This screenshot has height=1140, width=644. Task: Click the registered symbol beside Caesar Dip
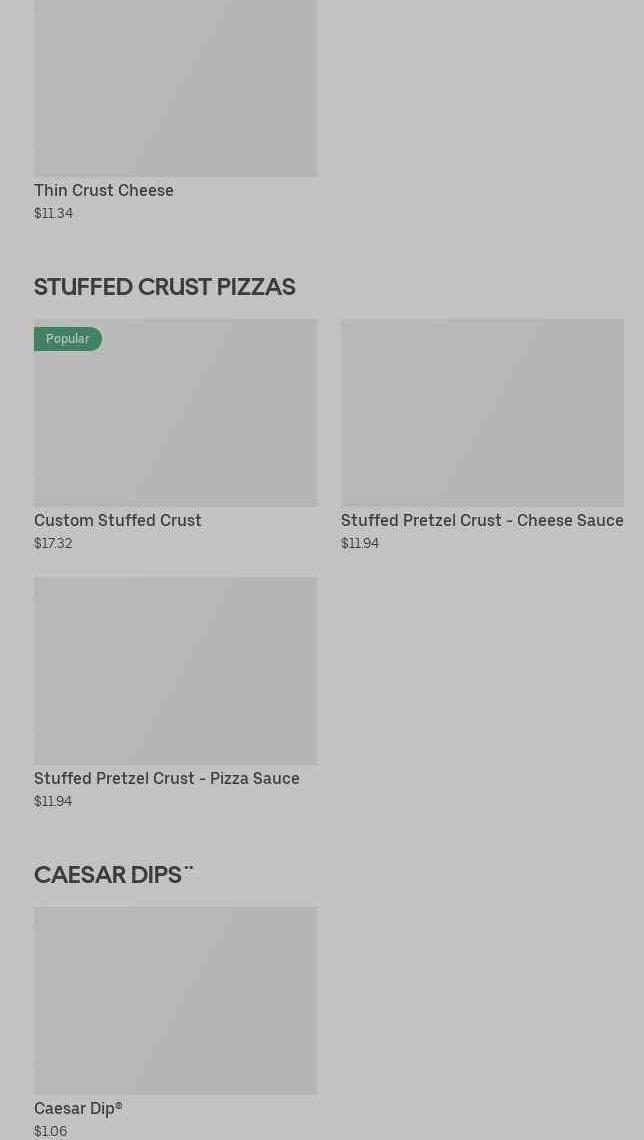pyautogui.click(x=119, y=1105)
